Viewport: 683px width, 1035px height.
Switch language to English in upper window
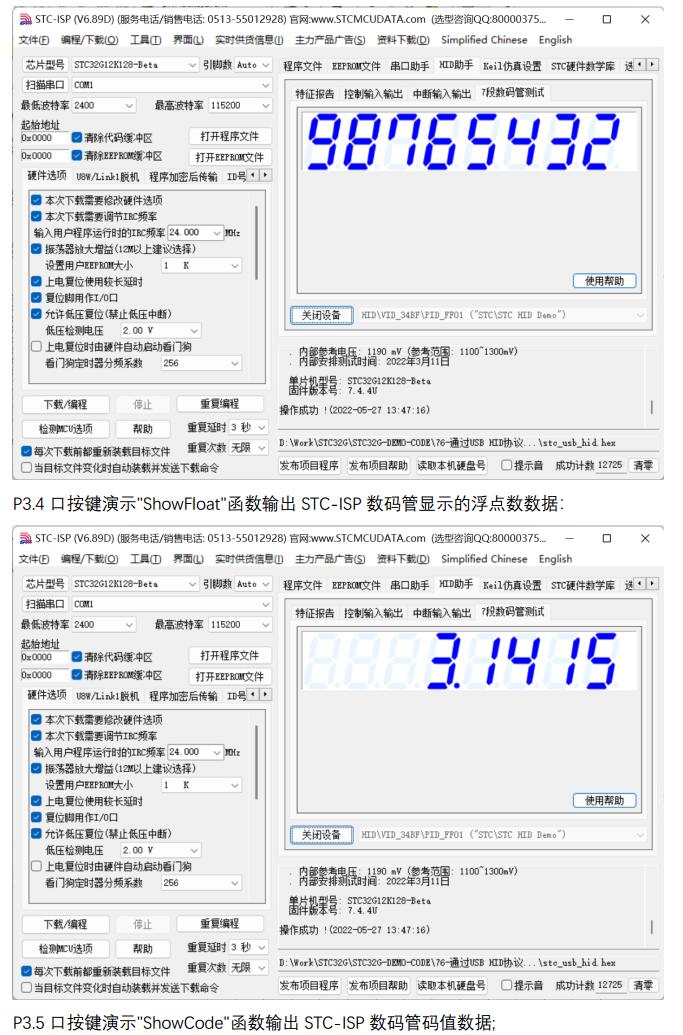tap(555, 40)
